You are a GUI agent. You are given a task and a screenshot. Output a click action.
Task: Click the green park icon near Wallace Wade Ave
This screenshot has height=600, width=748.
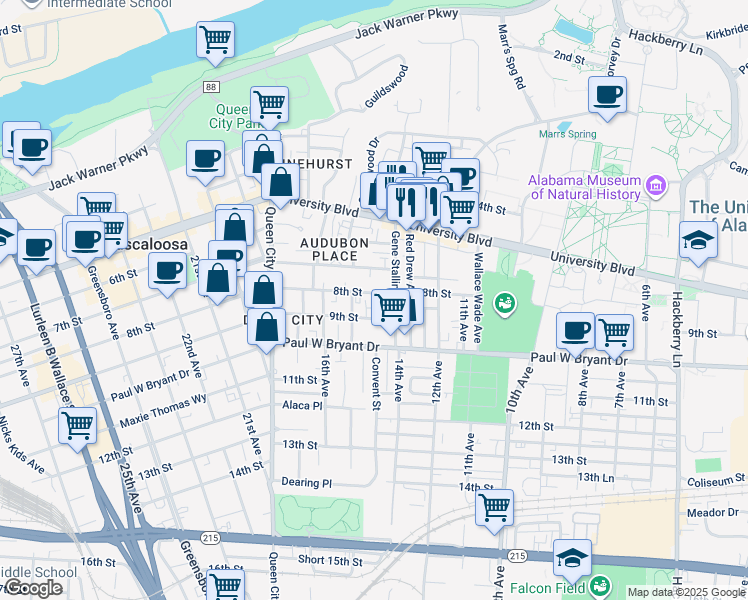[x=506, y=300]
